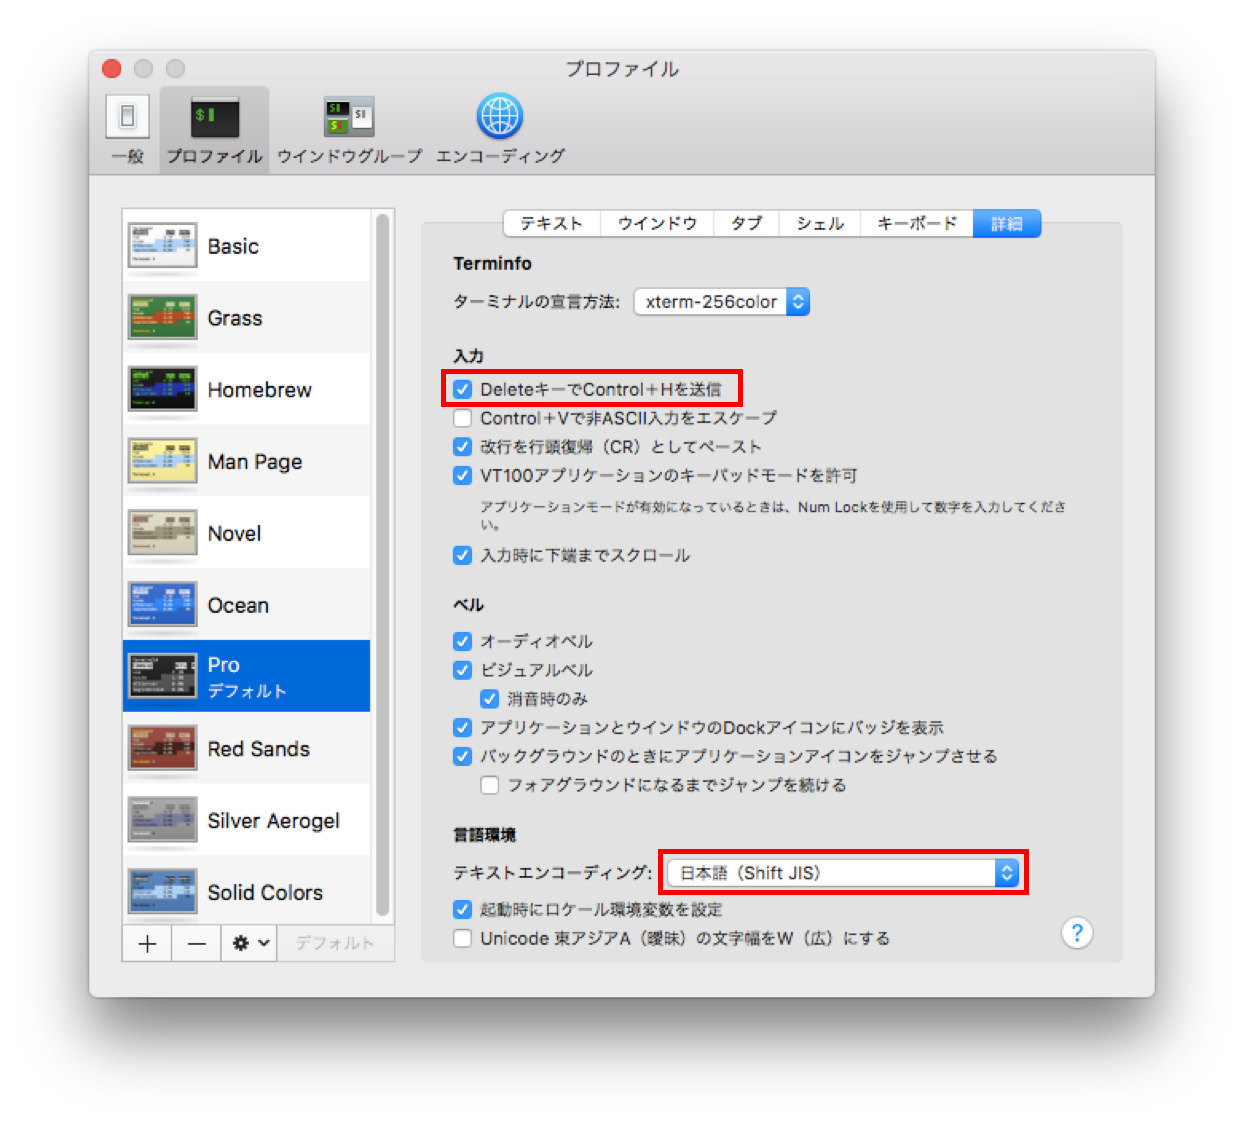The height and width of the screenshot is (1125, 1244).
Task: Enable フォアグラウンドになるまでジャンプを続ける checkbox
Action: tap(489, 785)
